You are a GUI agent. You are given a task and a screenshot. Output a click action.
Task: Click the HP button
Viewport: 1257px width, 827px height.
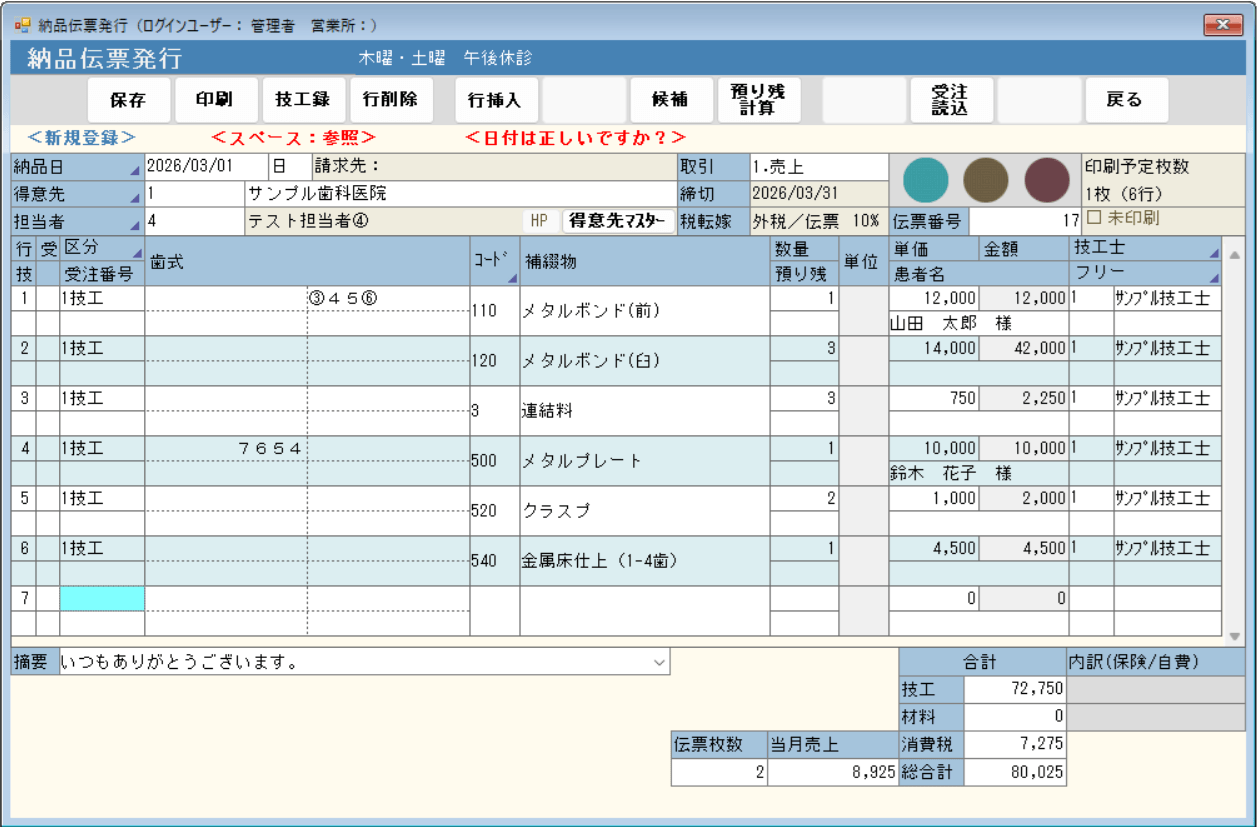[539, 221]
